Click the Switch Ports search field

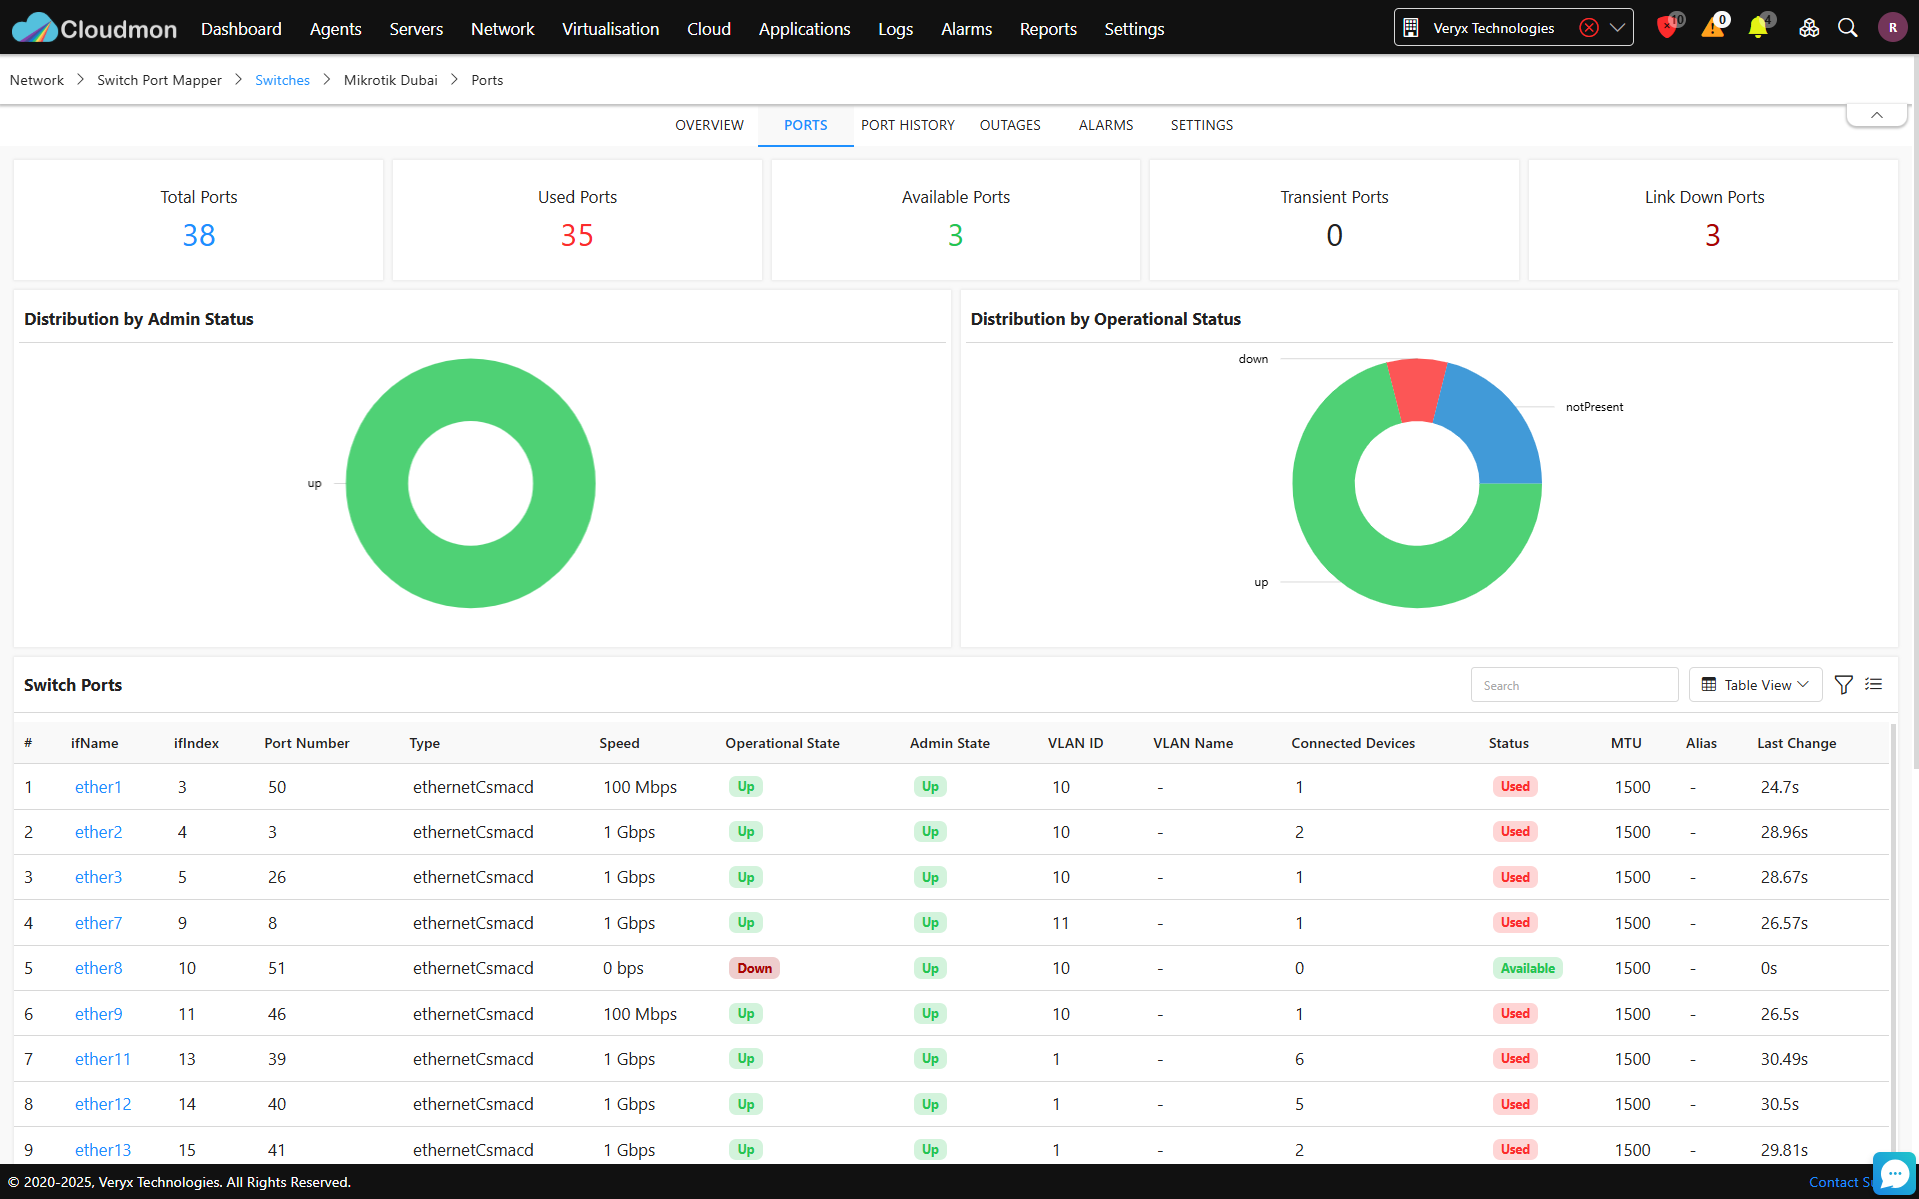click(1574, 685)
